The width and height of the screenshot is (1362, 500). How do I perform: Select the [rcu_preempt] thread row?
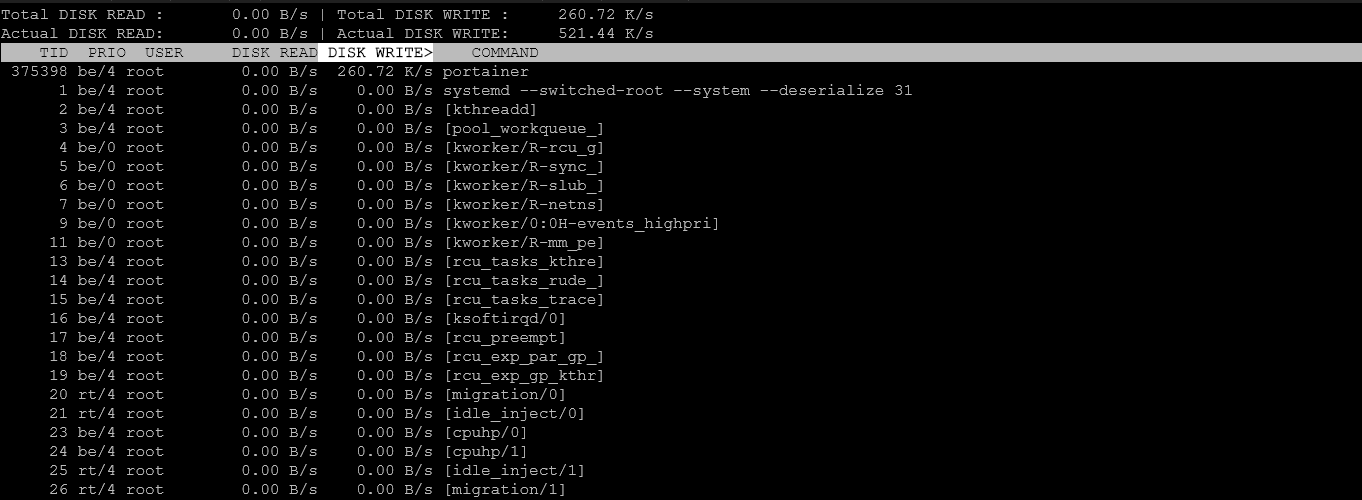(x=504, y=338)
